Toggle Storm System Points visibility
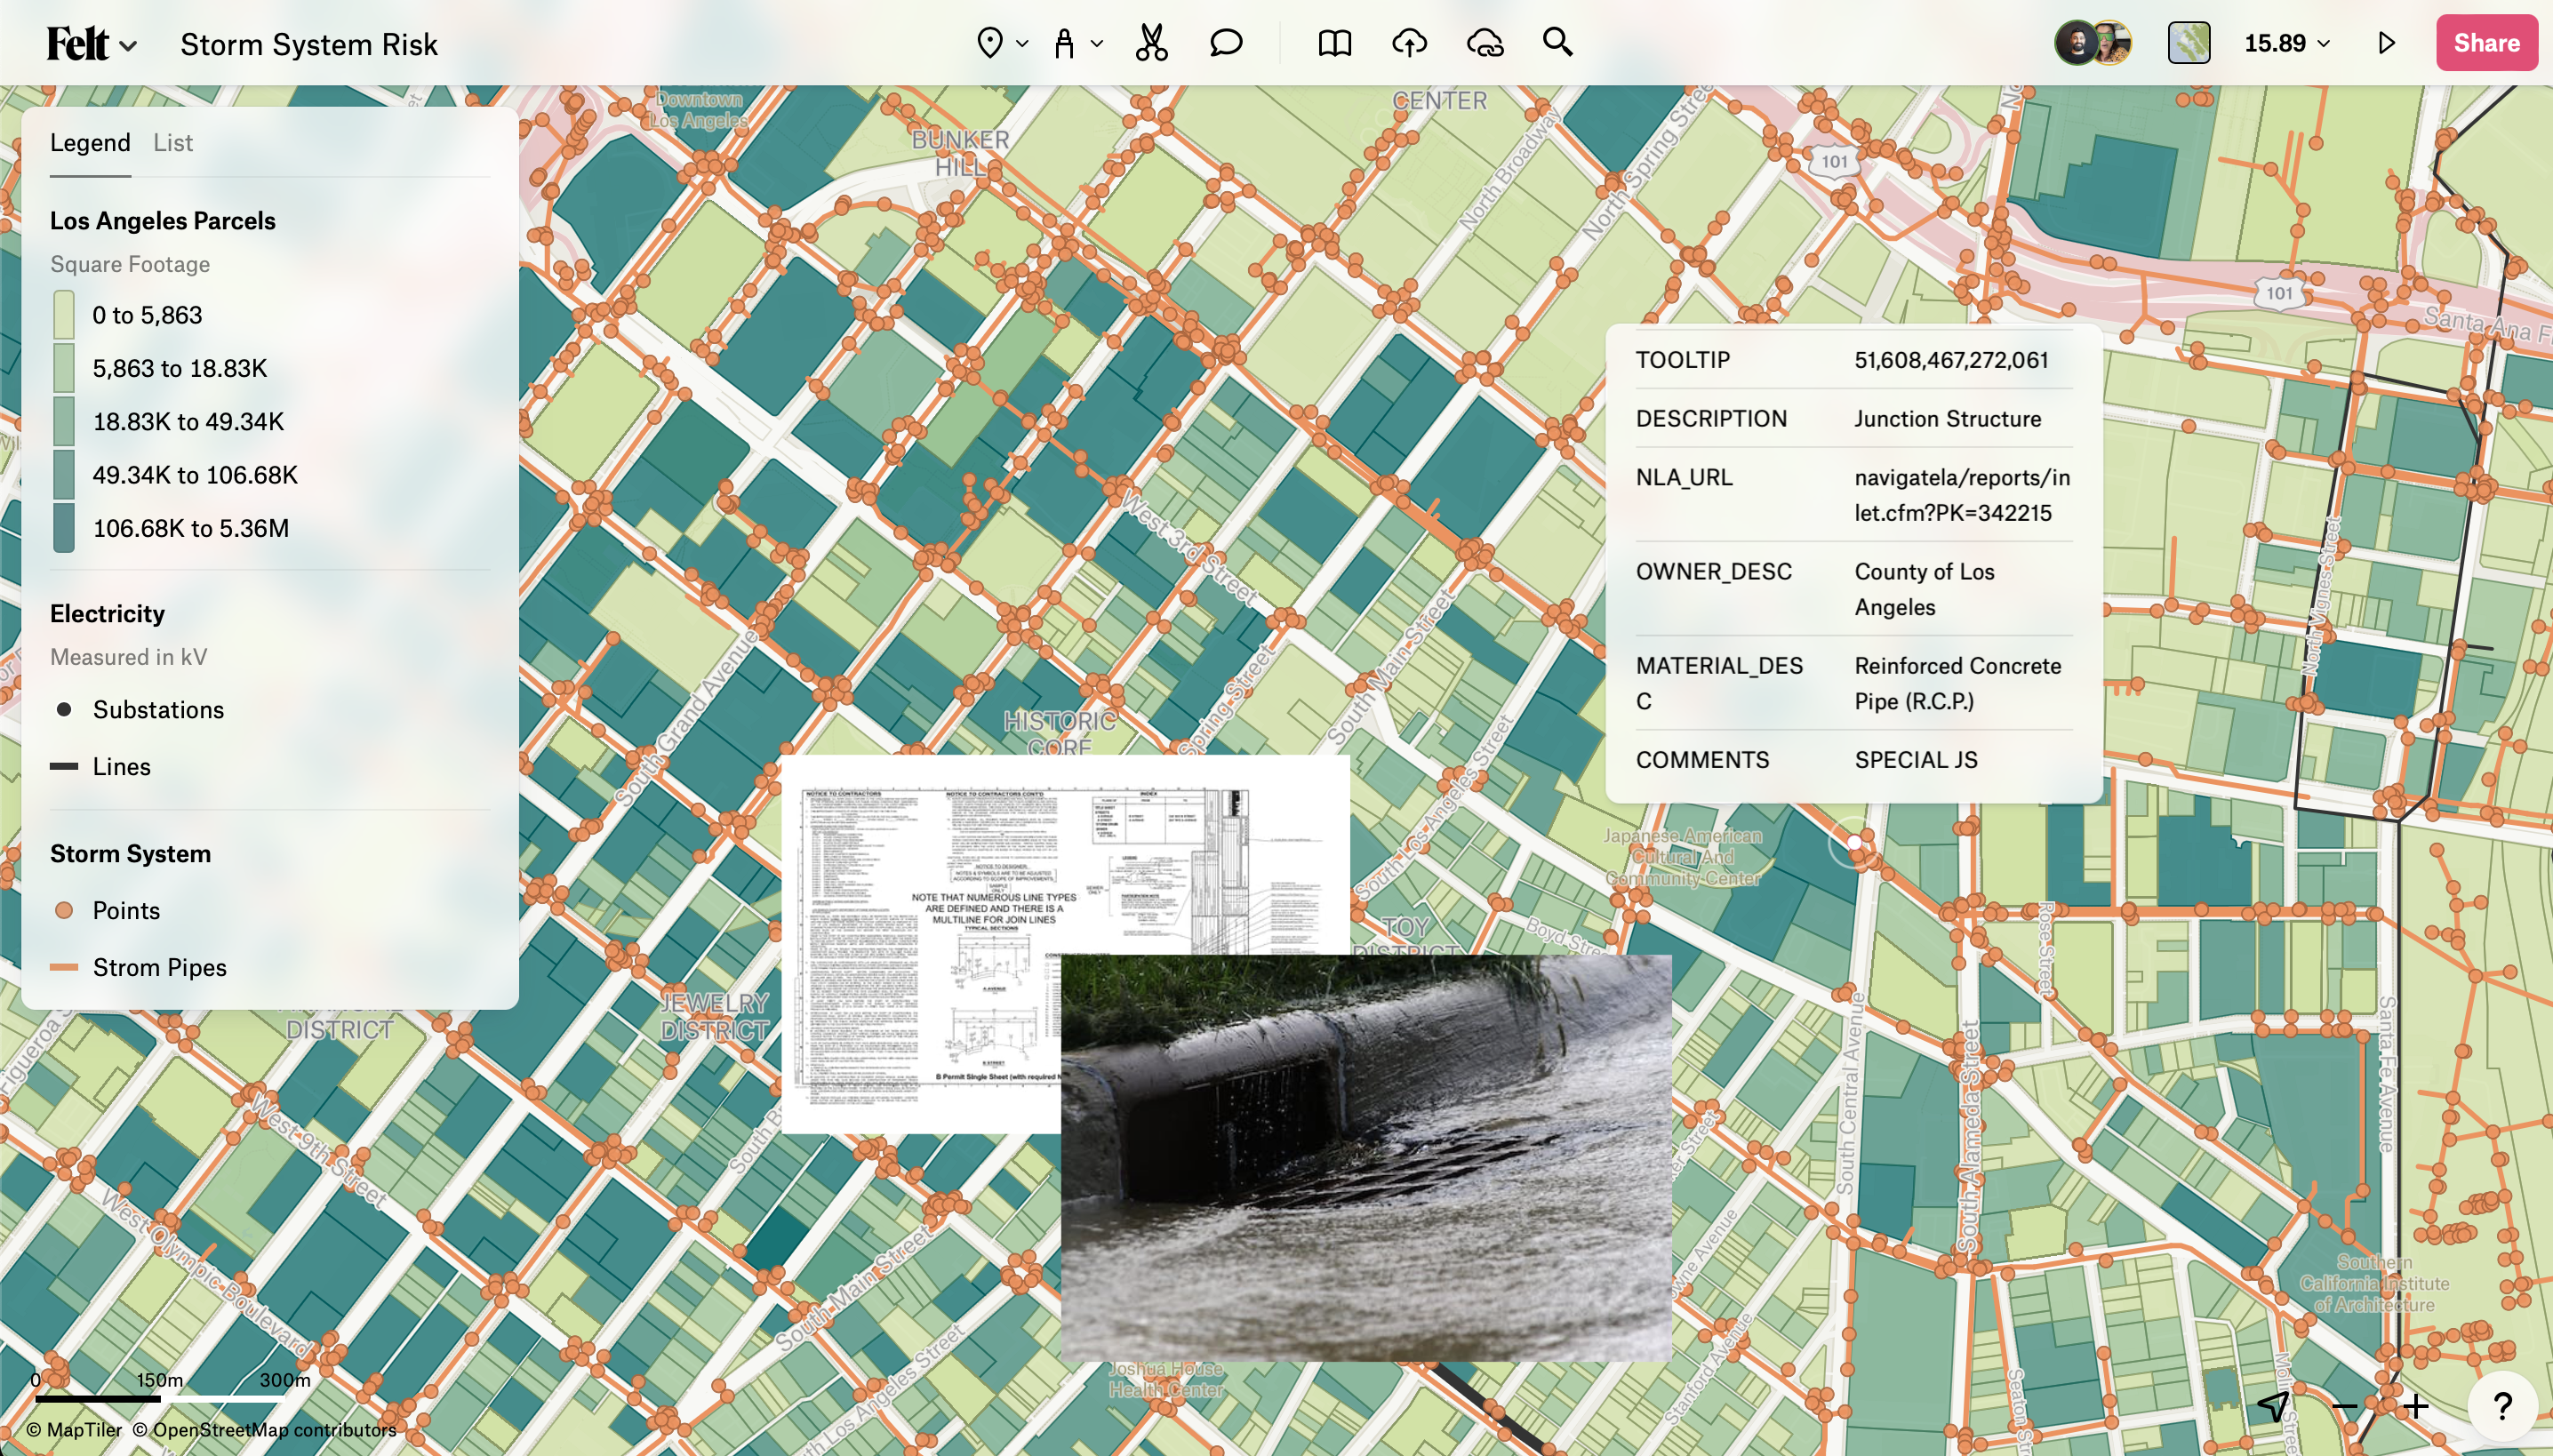Image resolution: width=2553 pixels, height=1456 pixels. [x=124, y=908]
